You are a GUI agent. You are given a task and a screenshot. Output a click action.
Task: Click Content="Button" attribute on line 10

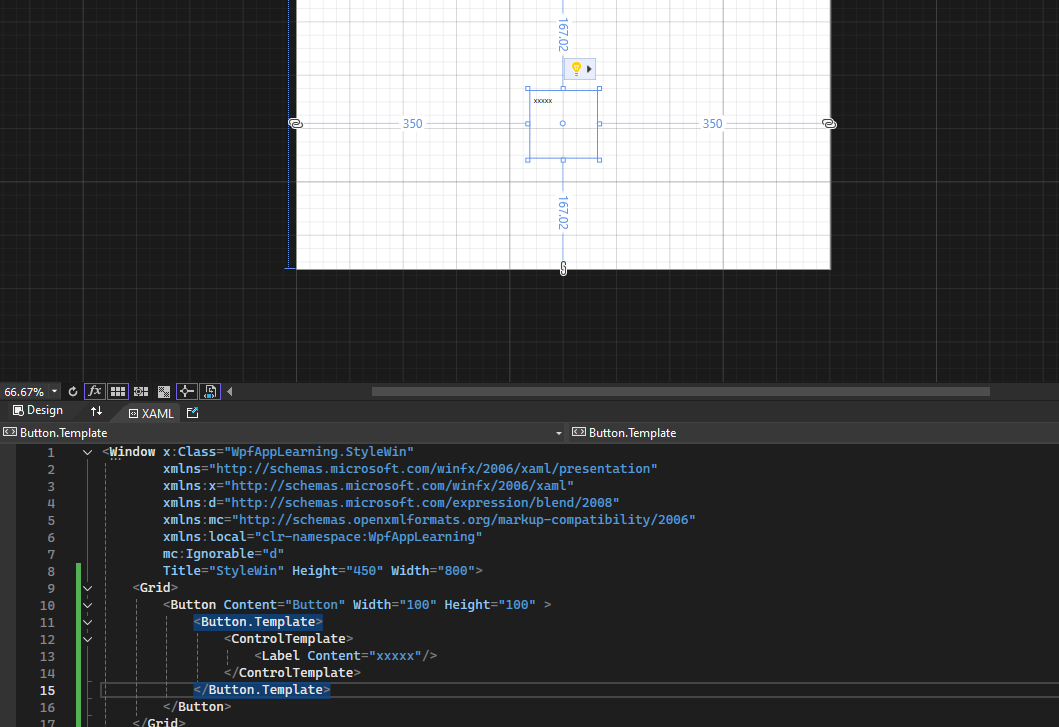tap(284, 604)
